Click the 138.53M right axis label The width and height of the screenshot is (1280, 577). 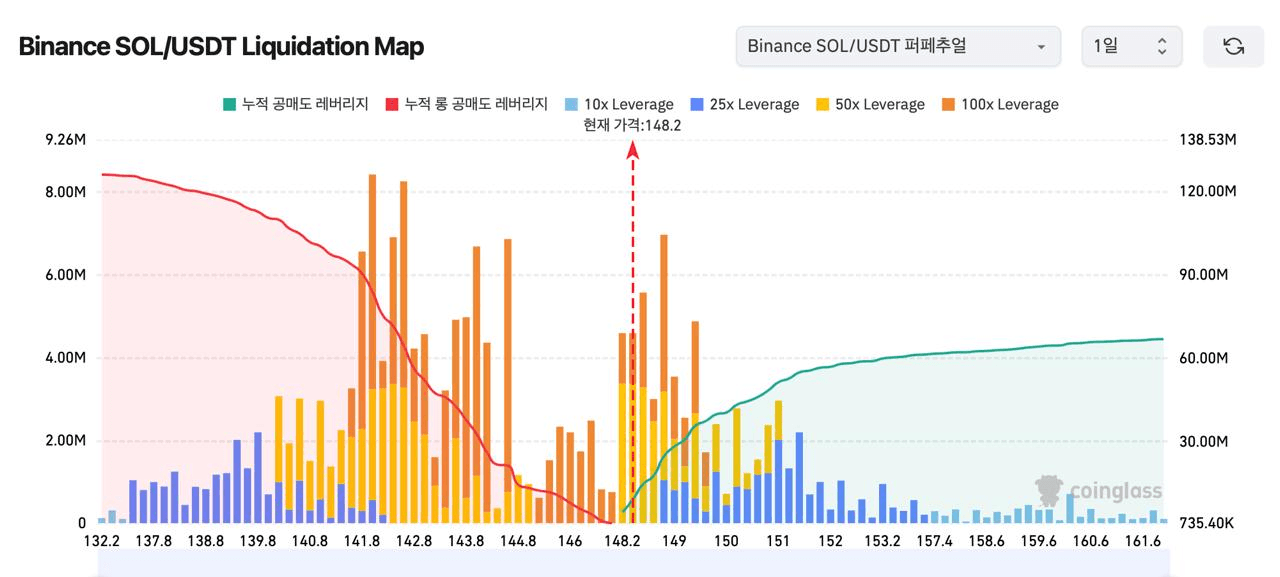coord(1208,140)
